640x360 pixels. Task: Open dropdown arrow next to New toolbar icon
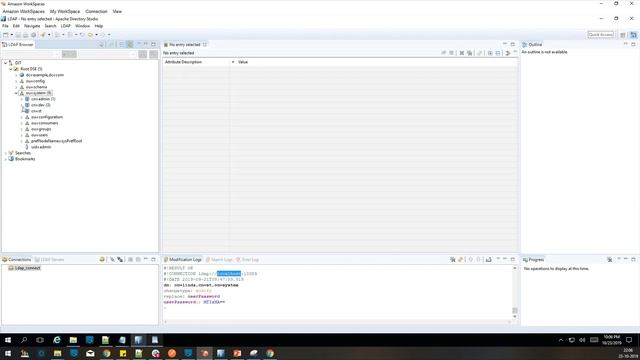click(x=12, y=35)
